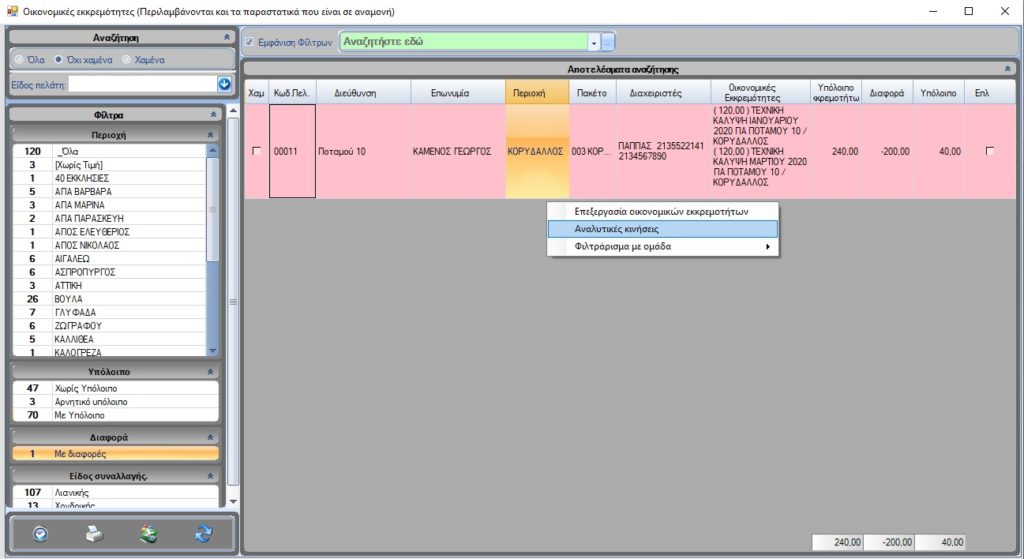The image size is (1024, 559).
Task: Collapse the Περιοχή filter section
Action: click(x=210, y=134)
